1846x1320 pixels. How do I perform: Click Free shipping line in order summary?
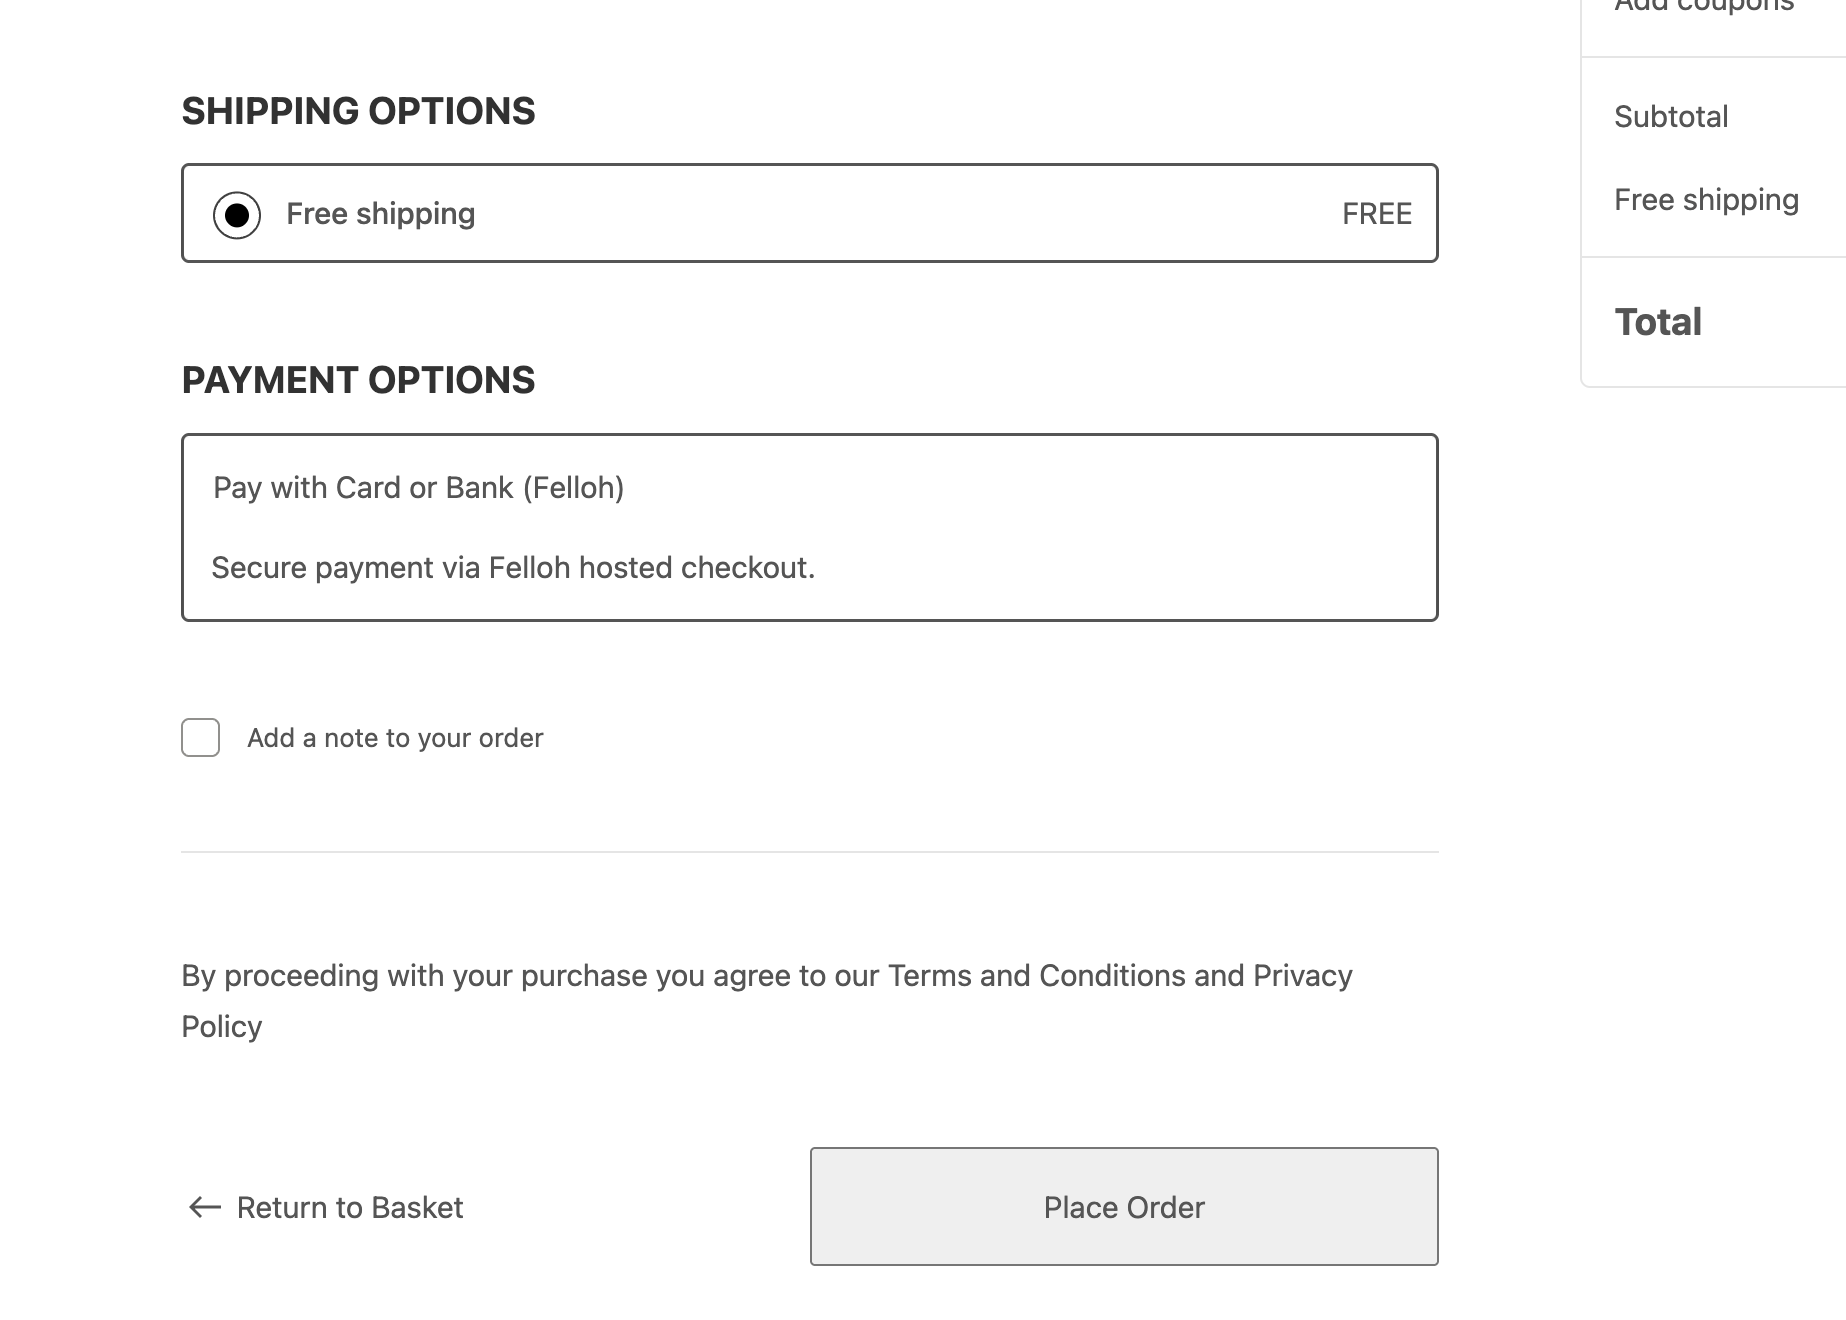coord(1706,200)
